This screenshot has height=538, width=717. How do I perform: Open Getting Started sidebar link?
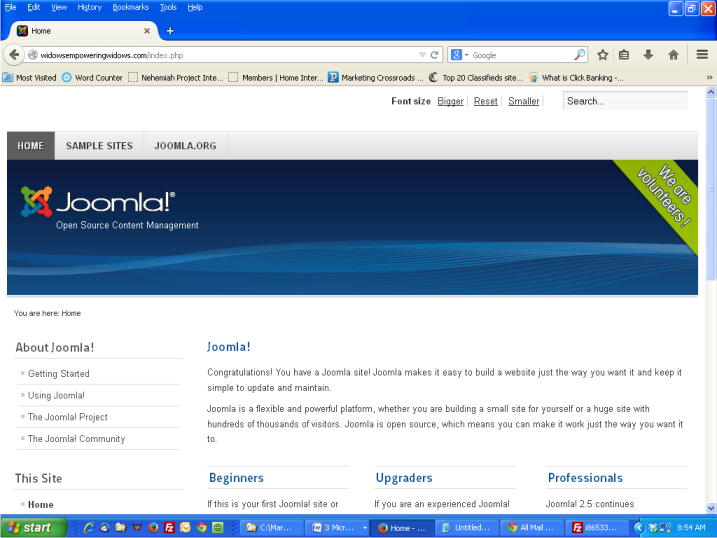59,373
